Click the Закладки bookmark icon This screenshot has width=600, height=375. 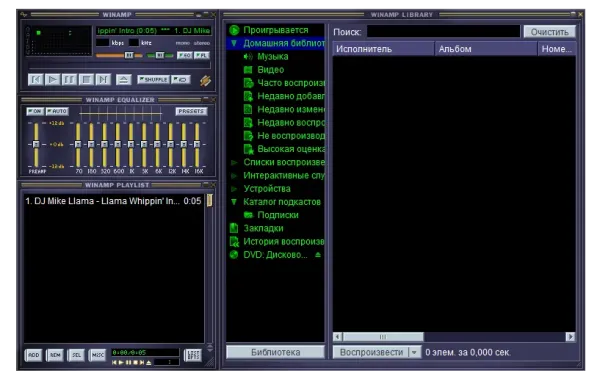tap(234, 228)
